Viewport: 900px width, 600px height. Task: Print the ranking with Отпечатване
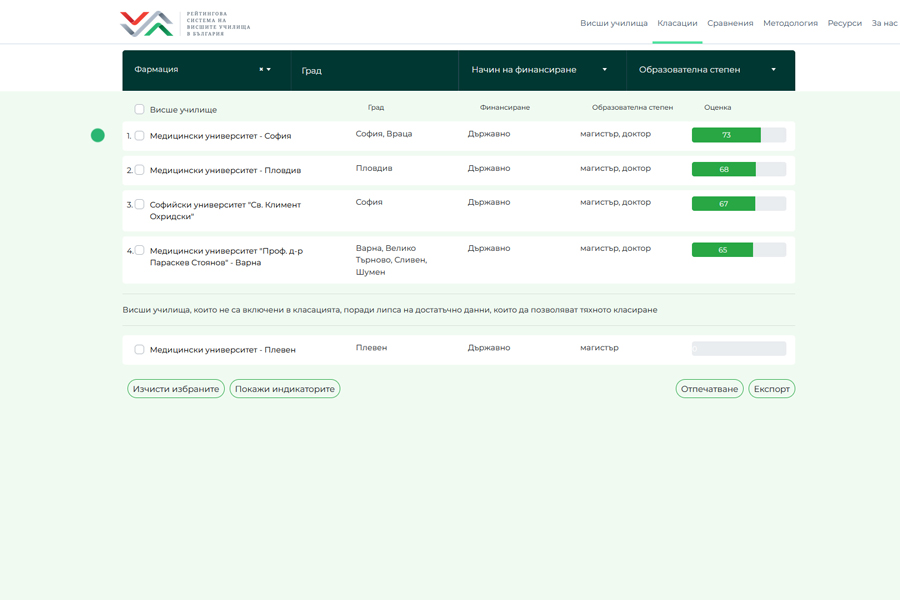point(709,389)
